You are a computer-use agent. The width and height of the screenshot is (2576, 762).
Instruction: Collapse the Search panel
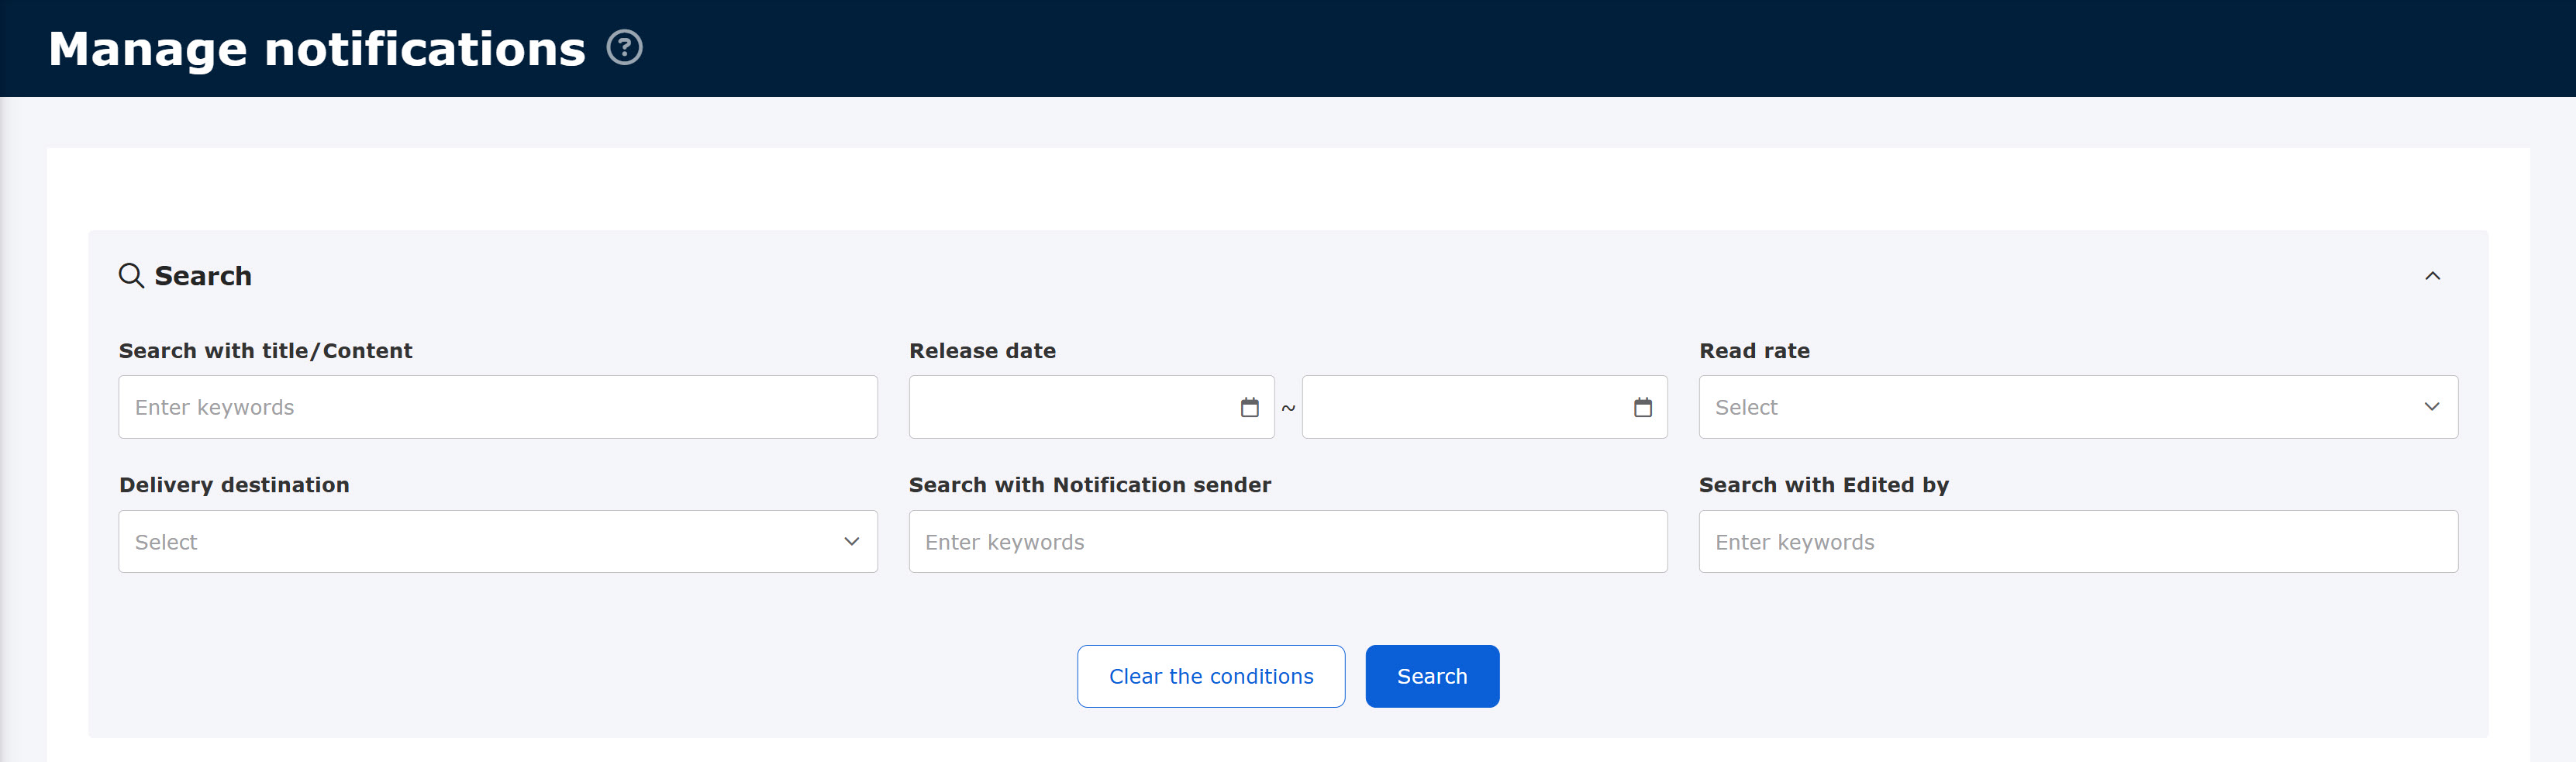tap(2432, 276)
